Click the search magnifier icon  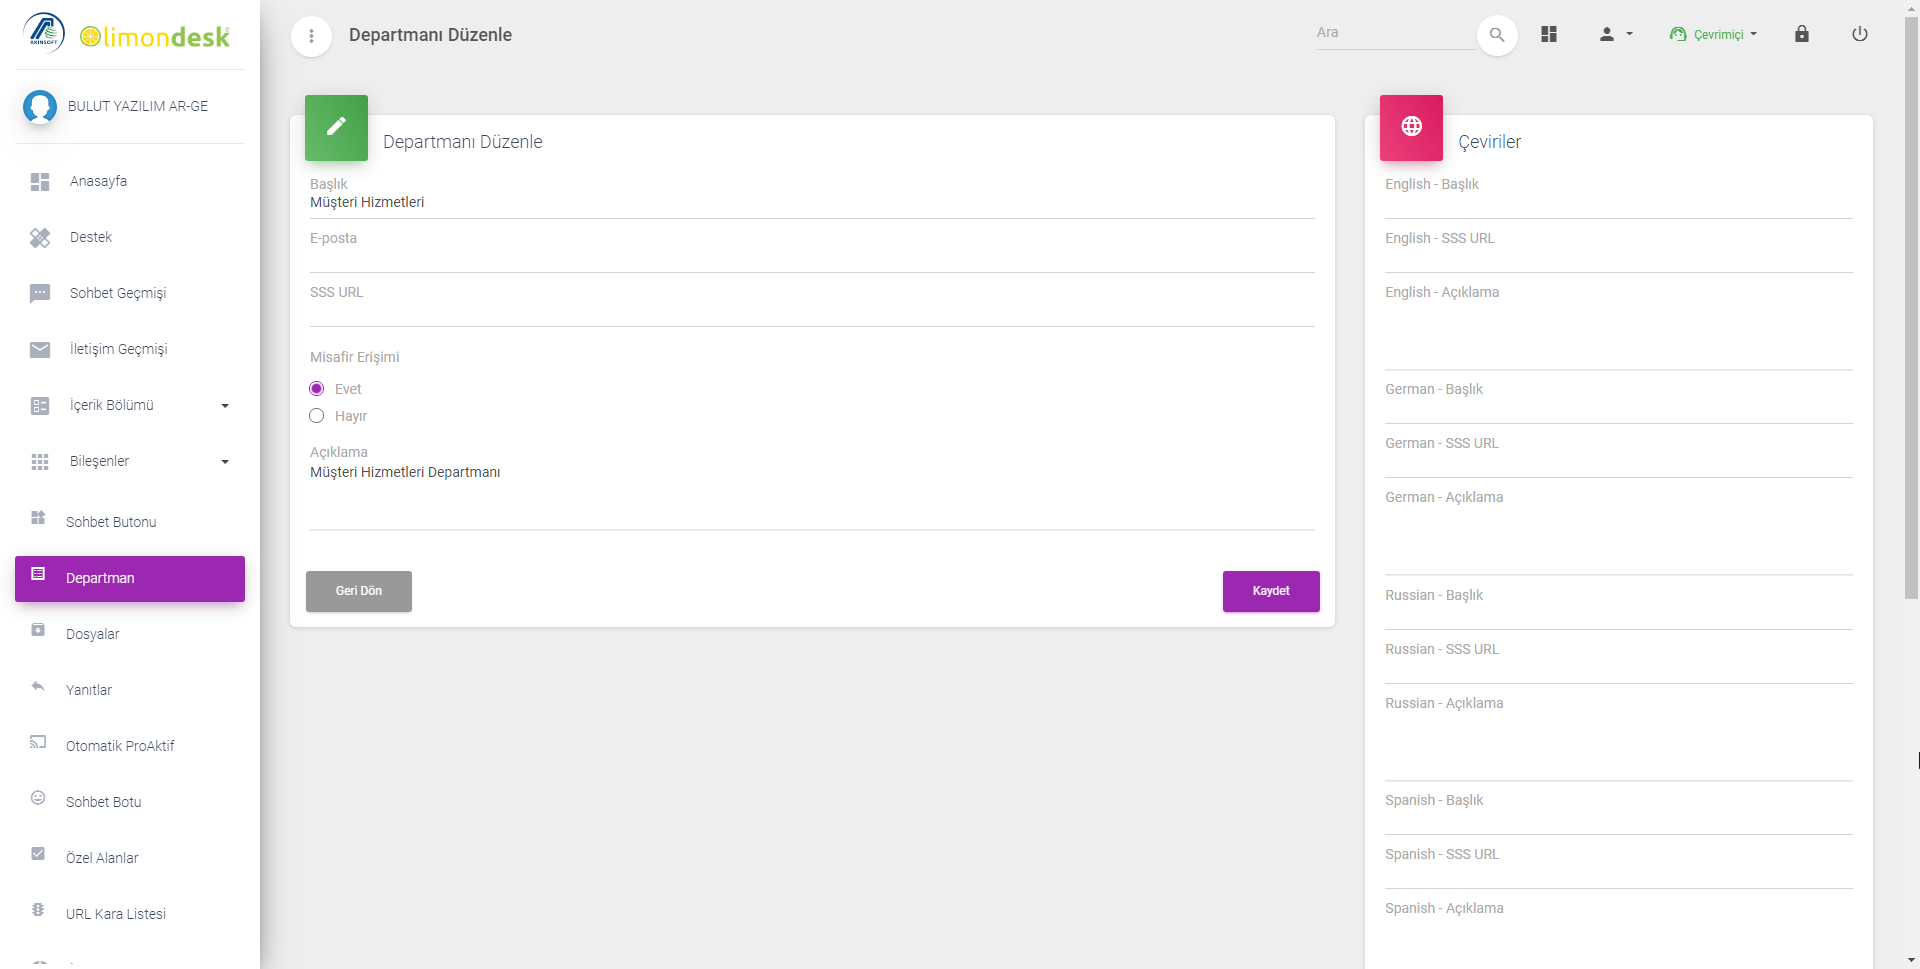(x=1497, y=35)
